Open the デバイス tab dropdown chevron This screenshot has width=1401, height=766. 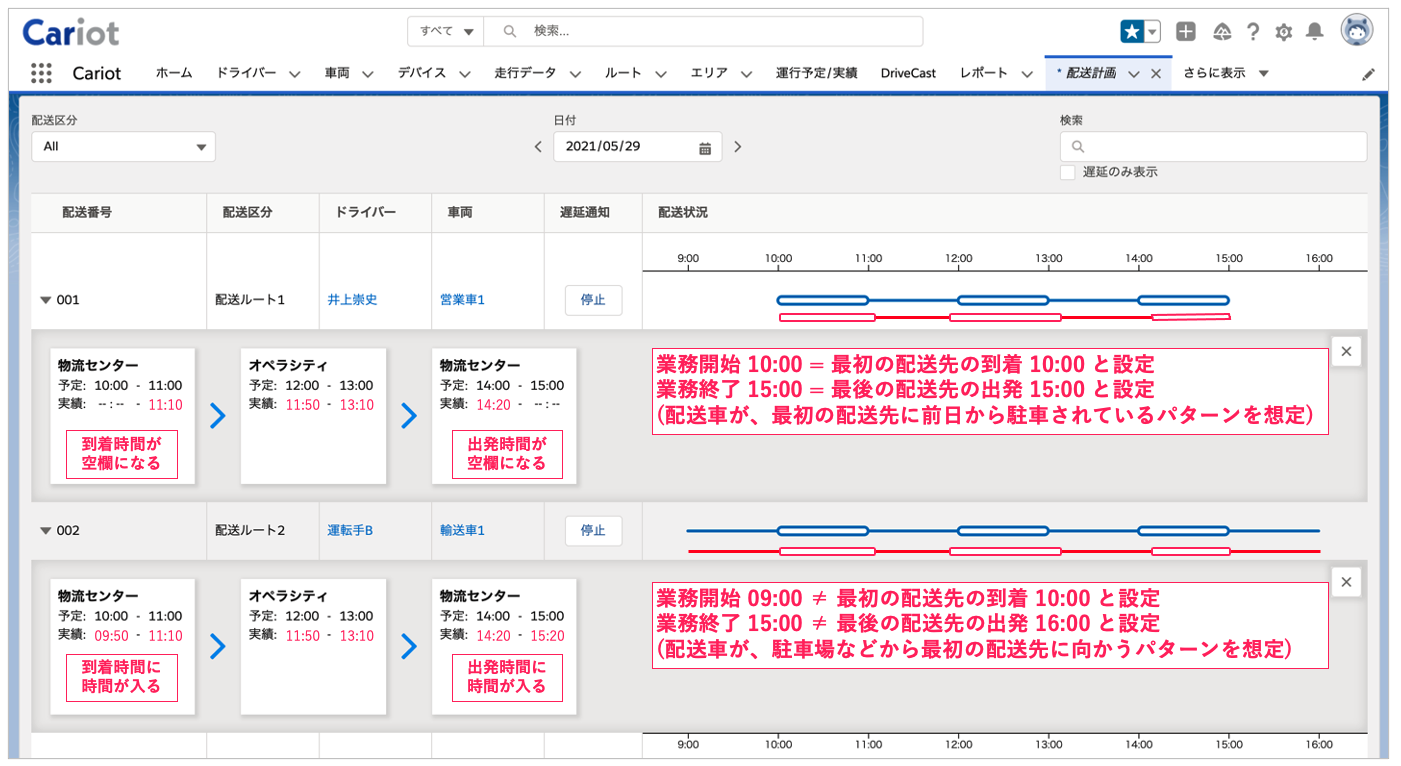465,74
